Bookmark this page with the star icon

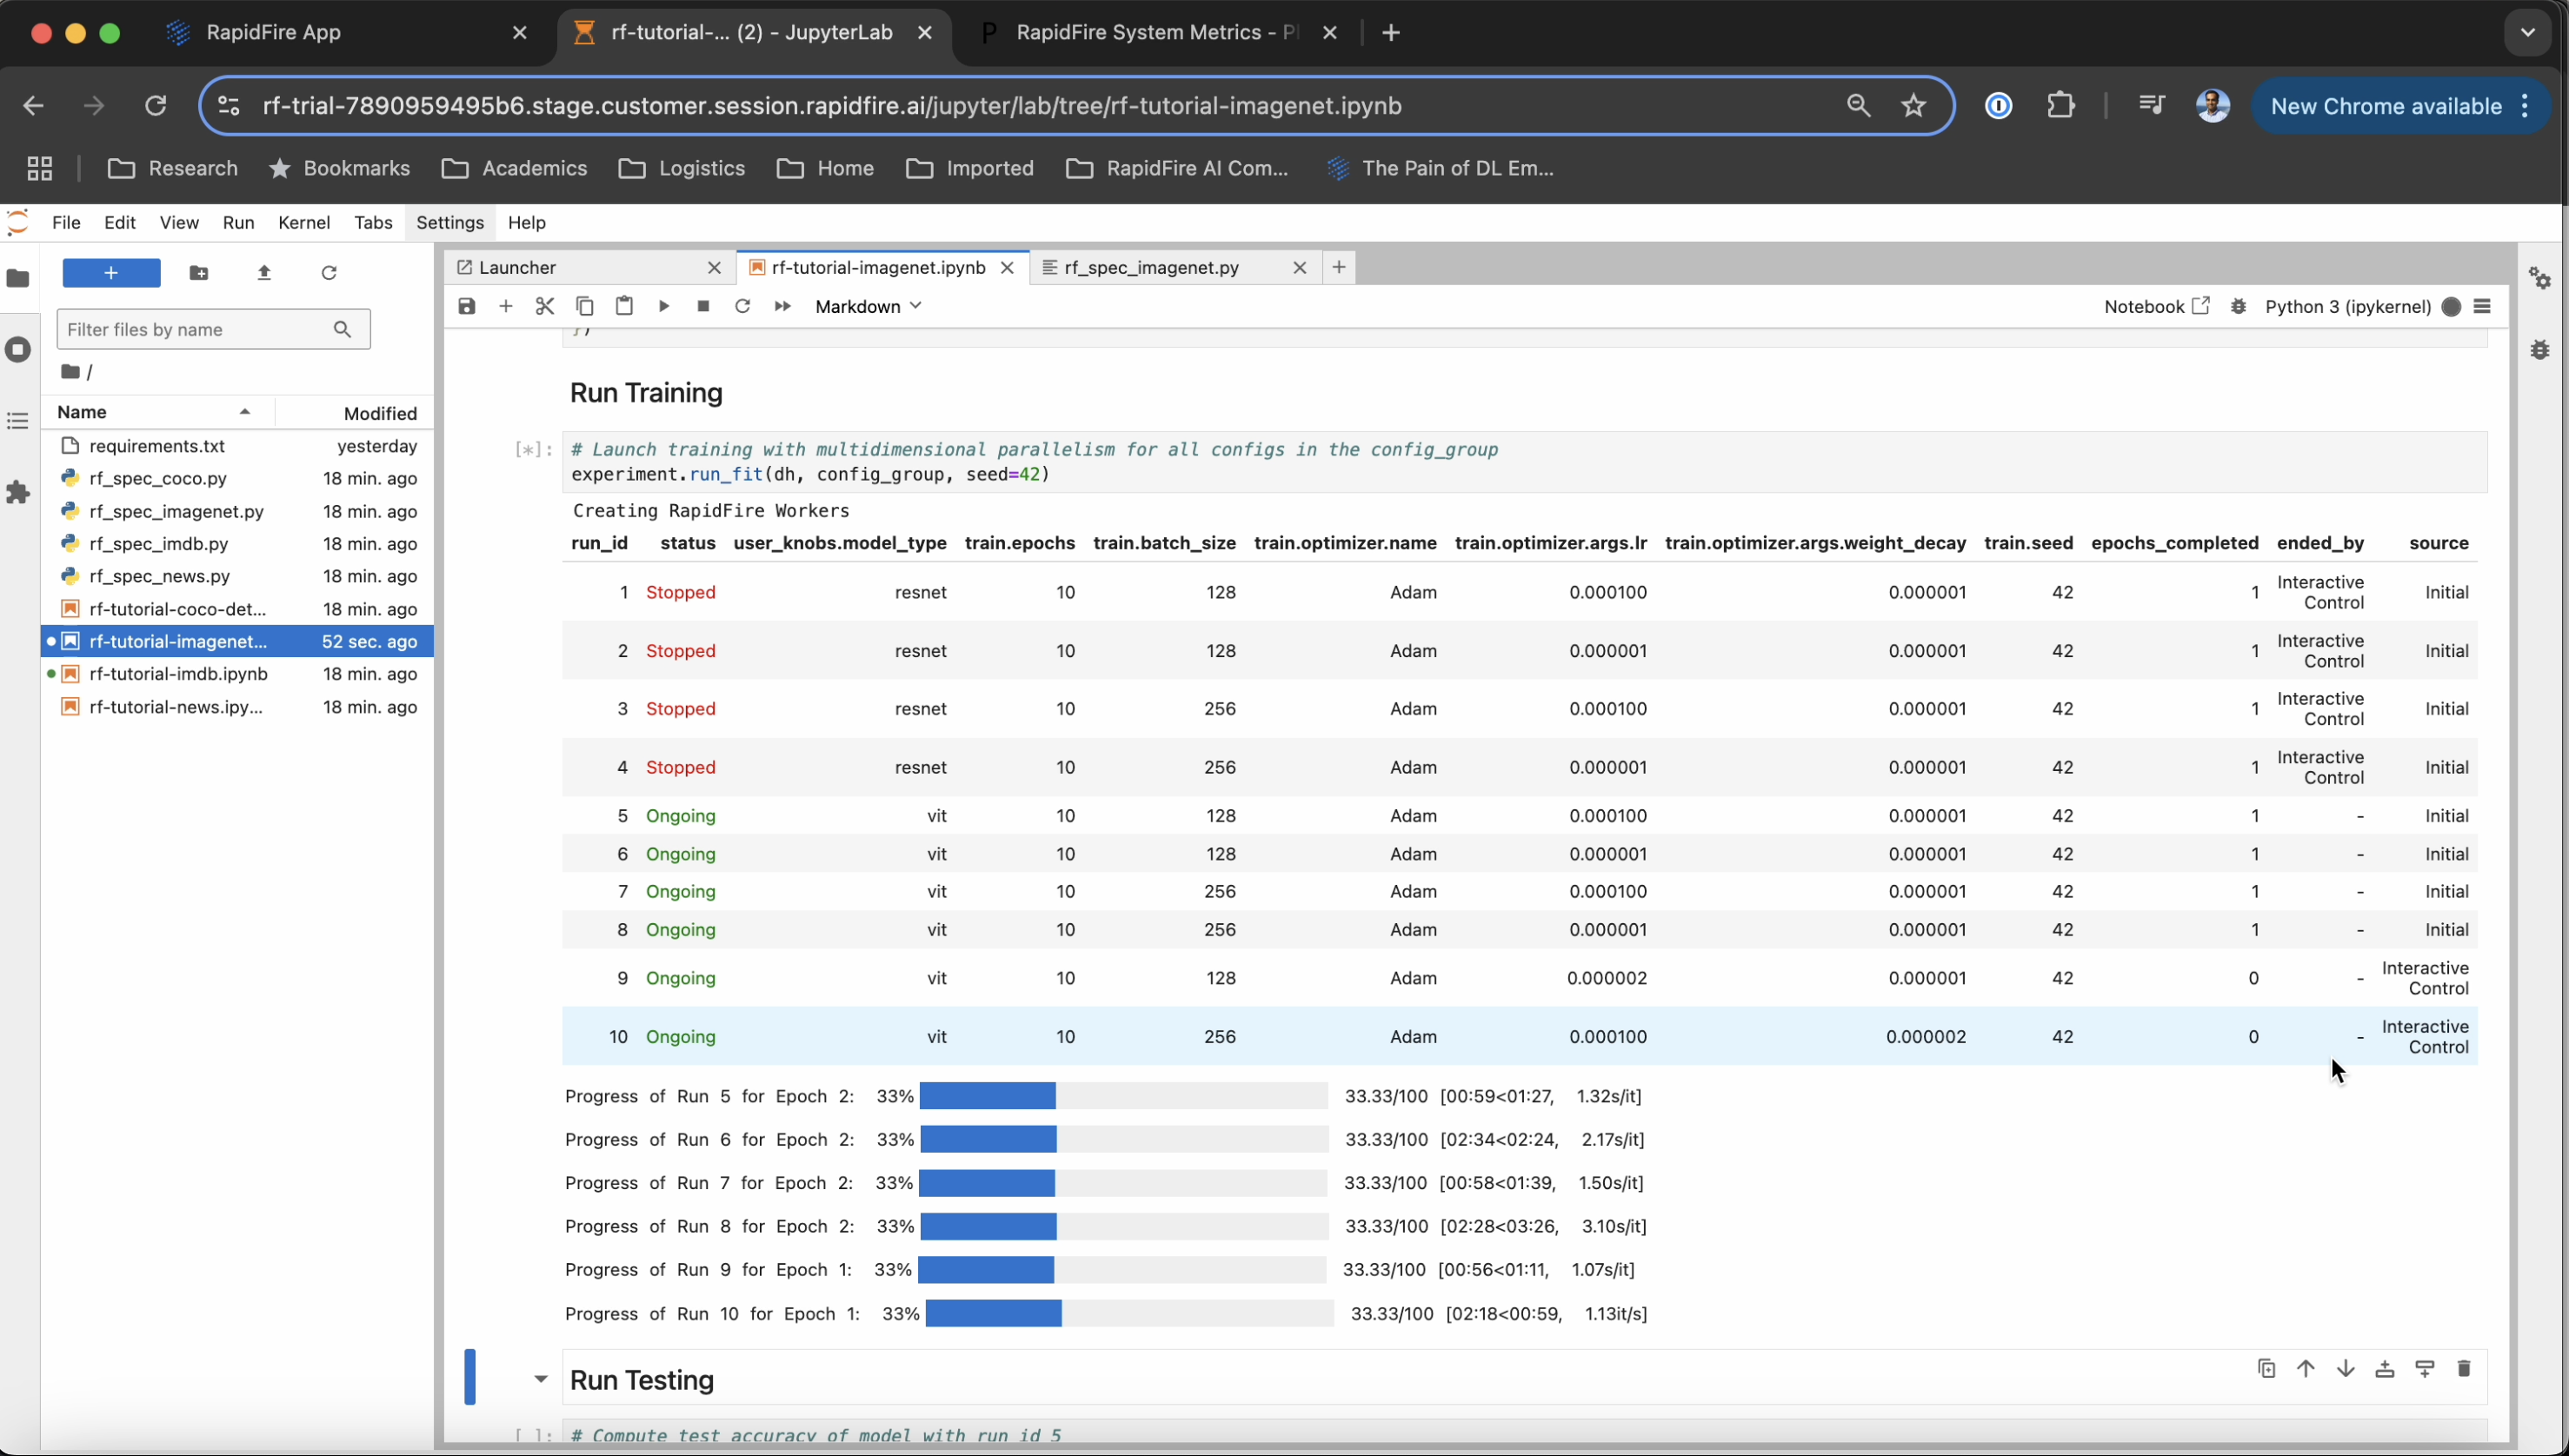click(1913, 105)
